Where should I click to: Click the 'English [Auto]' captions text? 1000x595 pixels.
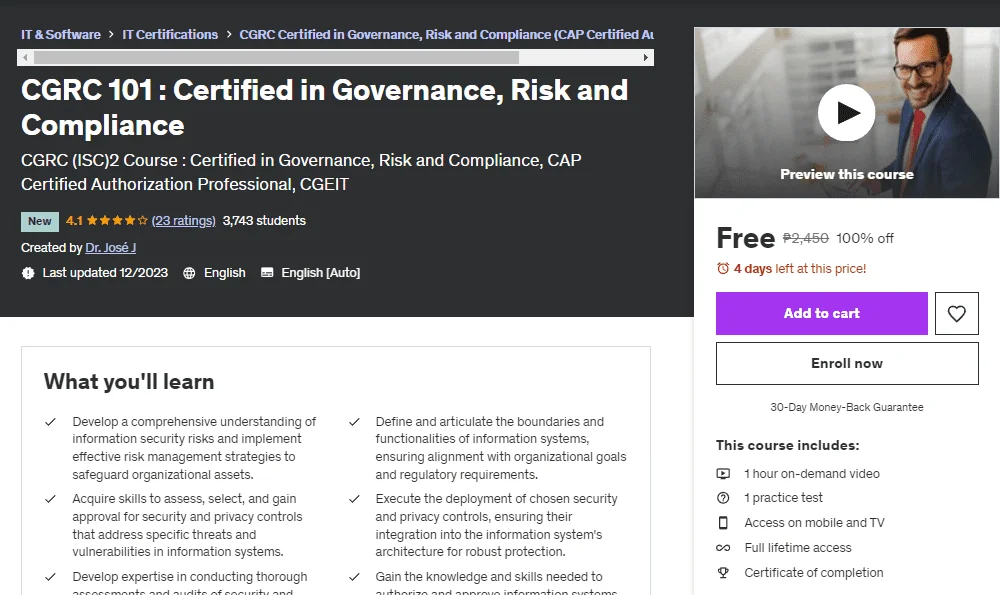[x=321, y=273]
